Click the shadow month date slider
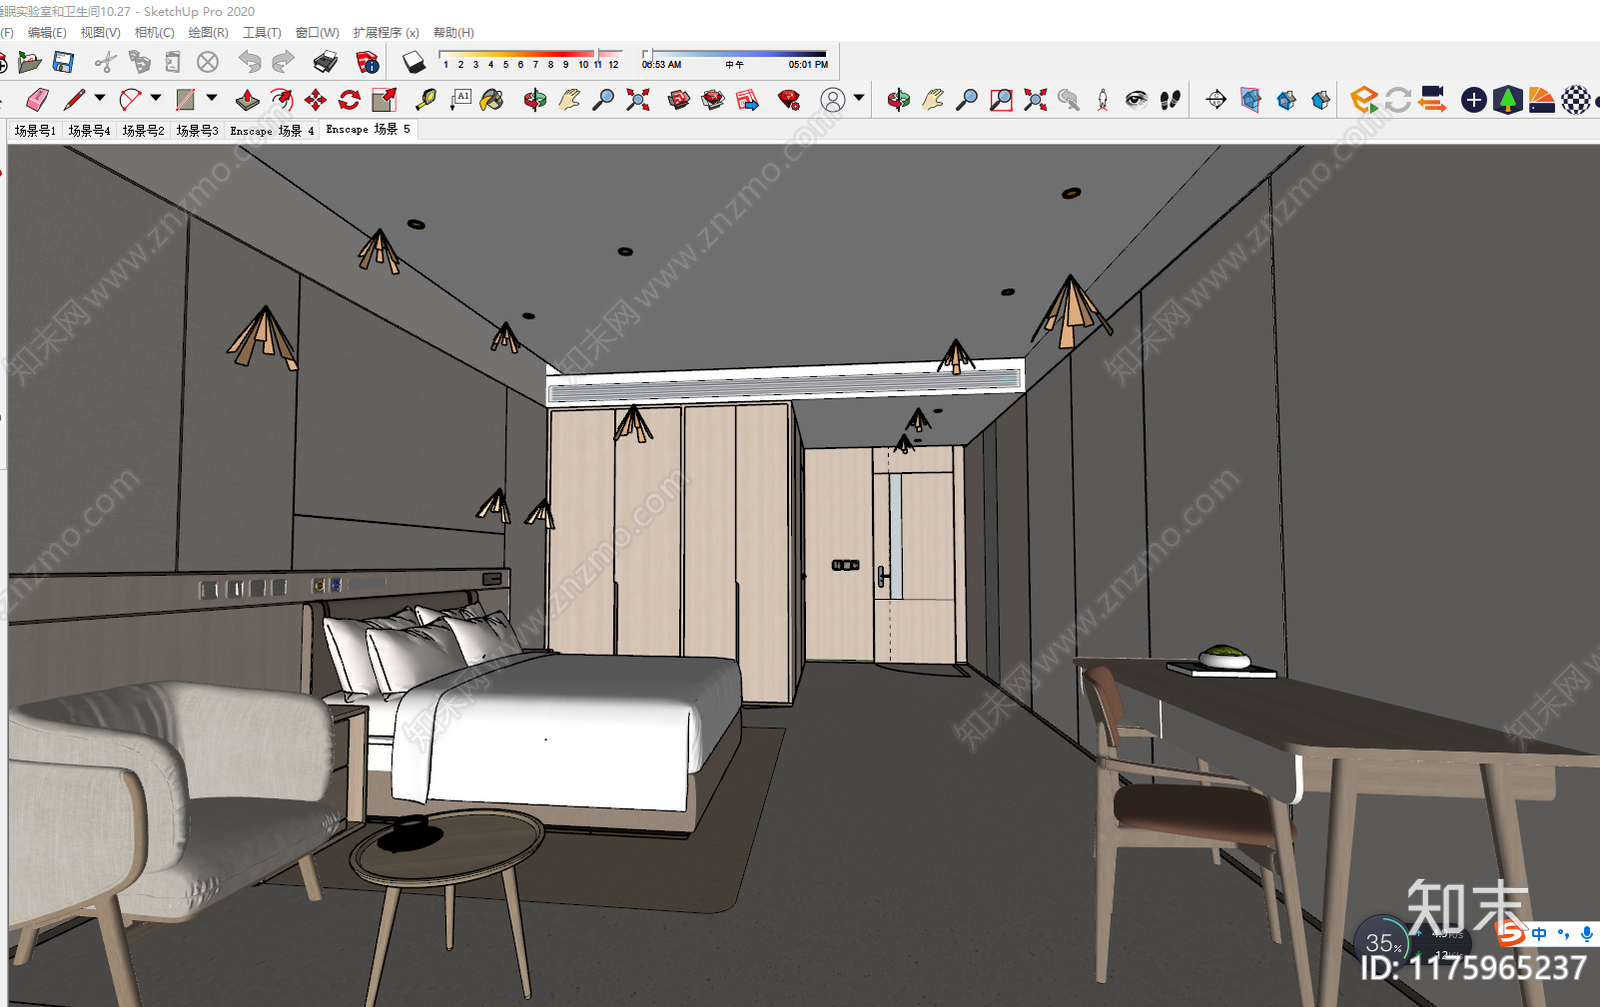The image size is (1600, 1007). tap(530, 54)
